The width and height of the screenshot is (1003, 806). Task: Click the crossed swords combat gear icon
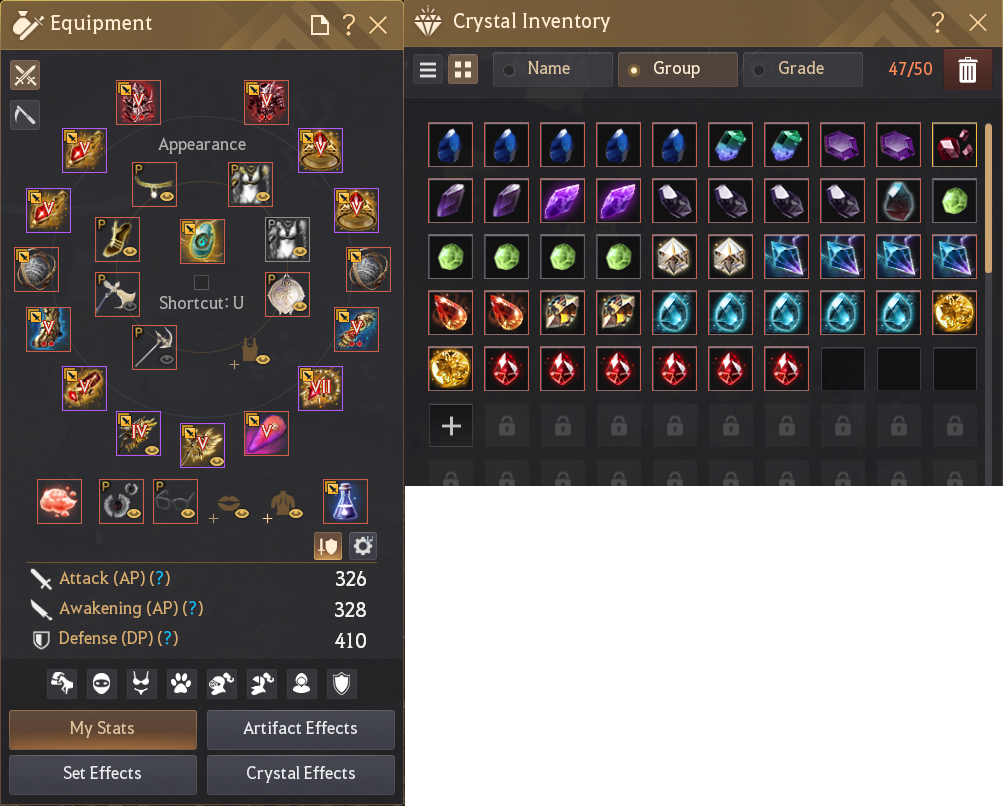[25, 75]
